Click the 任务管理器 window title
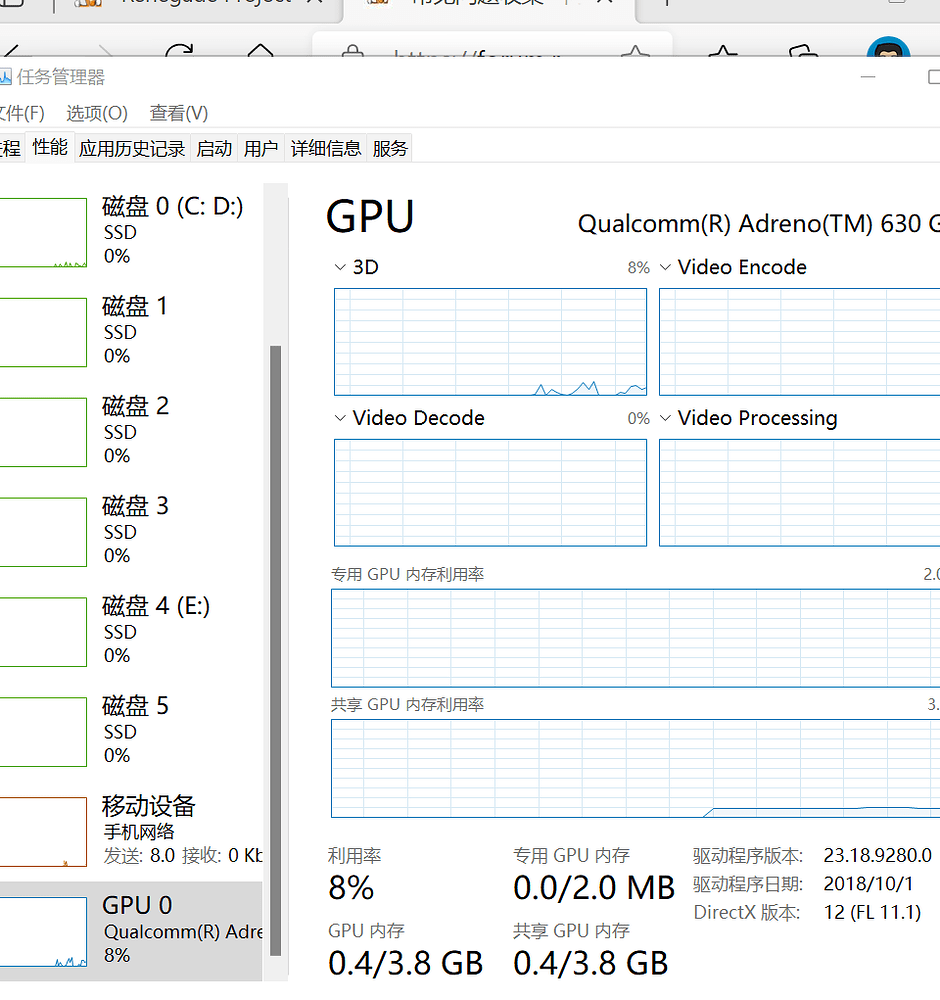The image size is (940, 1000). [x=61, y=77]
